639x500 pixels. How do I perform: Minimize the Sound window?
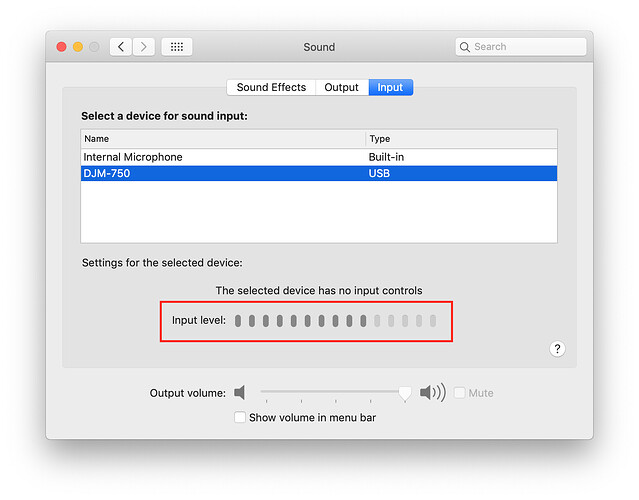pos(78,47)
